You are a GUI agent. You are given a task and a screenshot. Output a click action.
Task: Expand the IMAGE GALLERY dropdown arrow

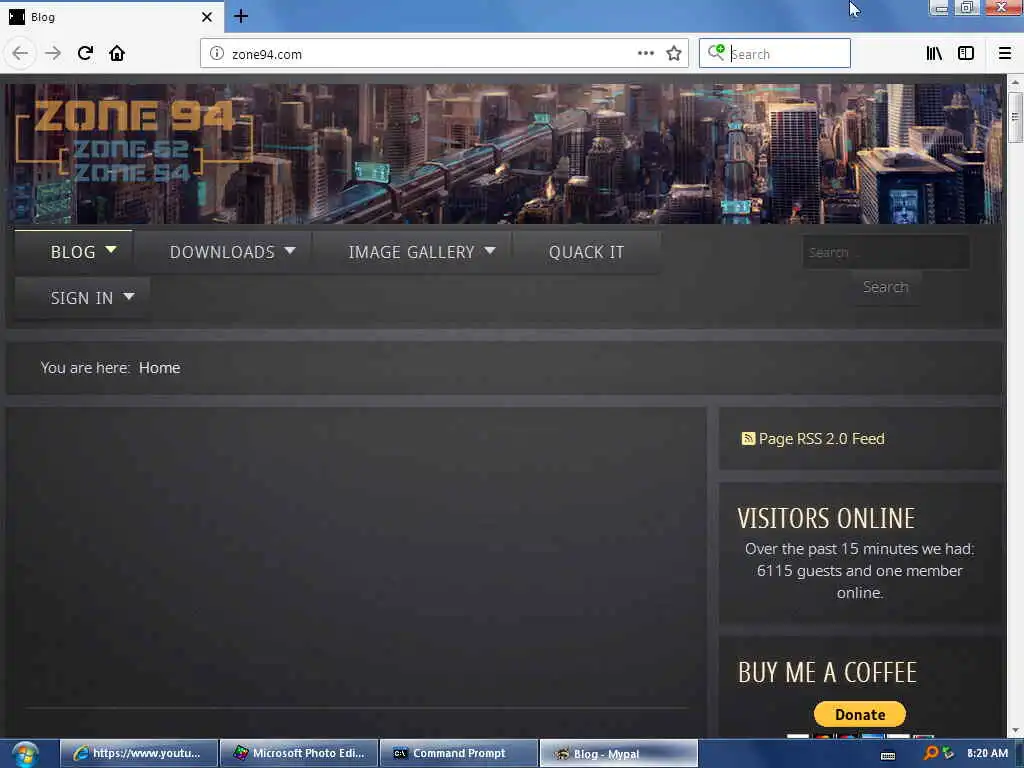click(490, 250)
